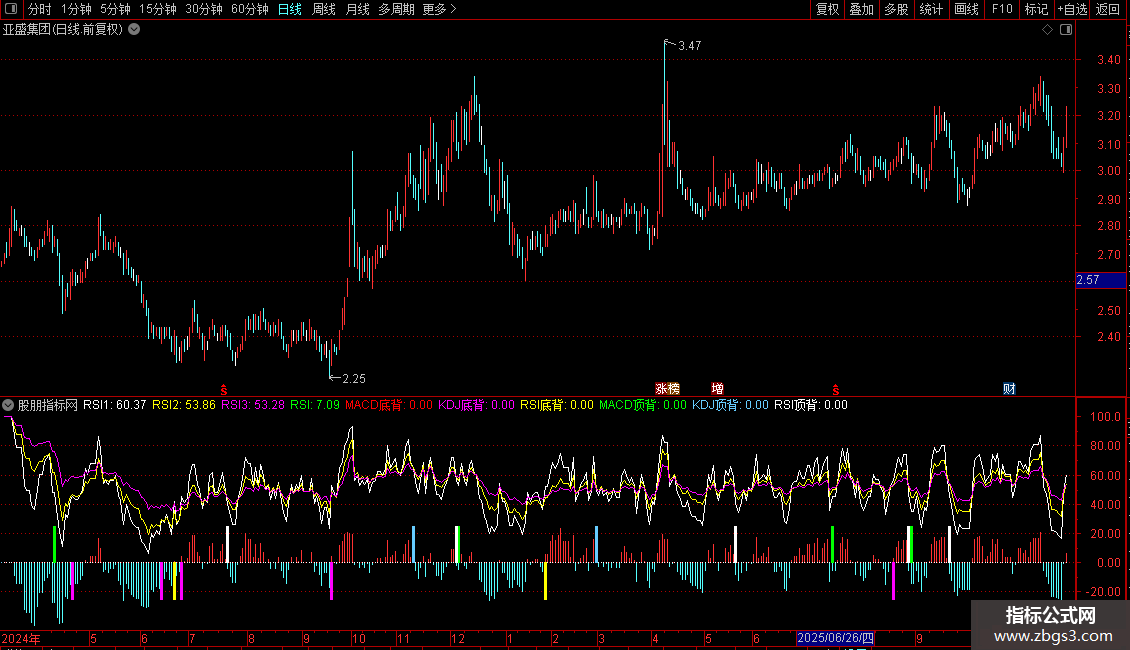The height and width of the screenshot is (650, 1130).
Task: Click the 2024年 label on time axis
Action: (x=21, y=638)
